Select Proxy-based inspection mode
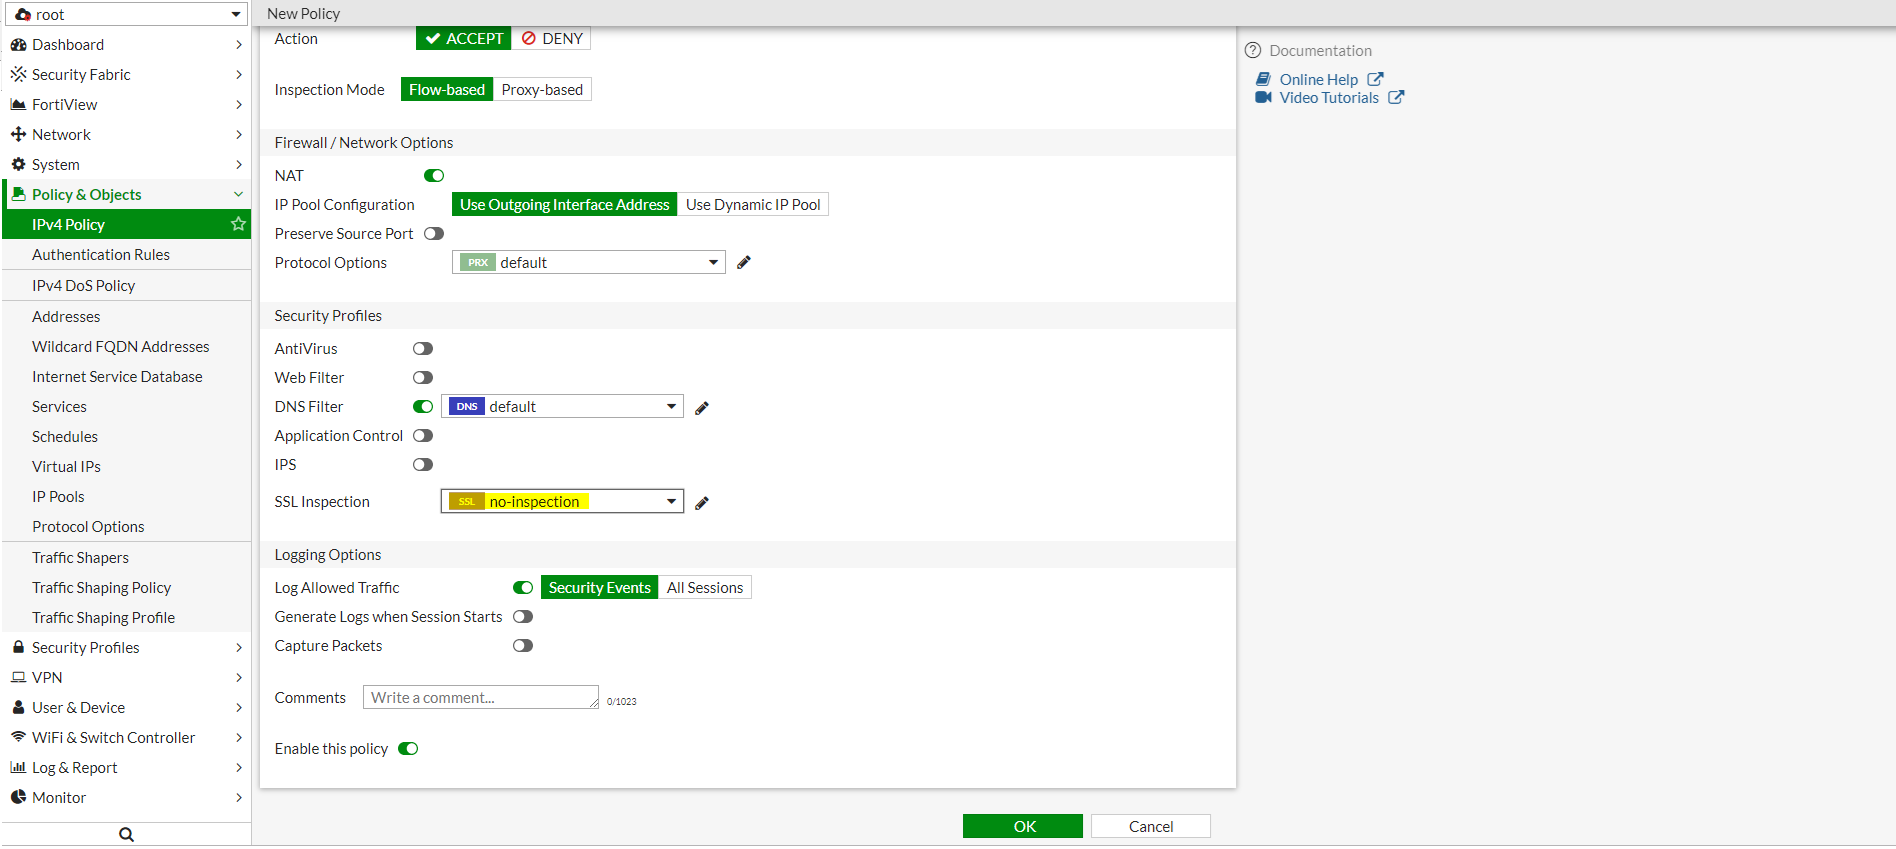 tap(542, 90)
